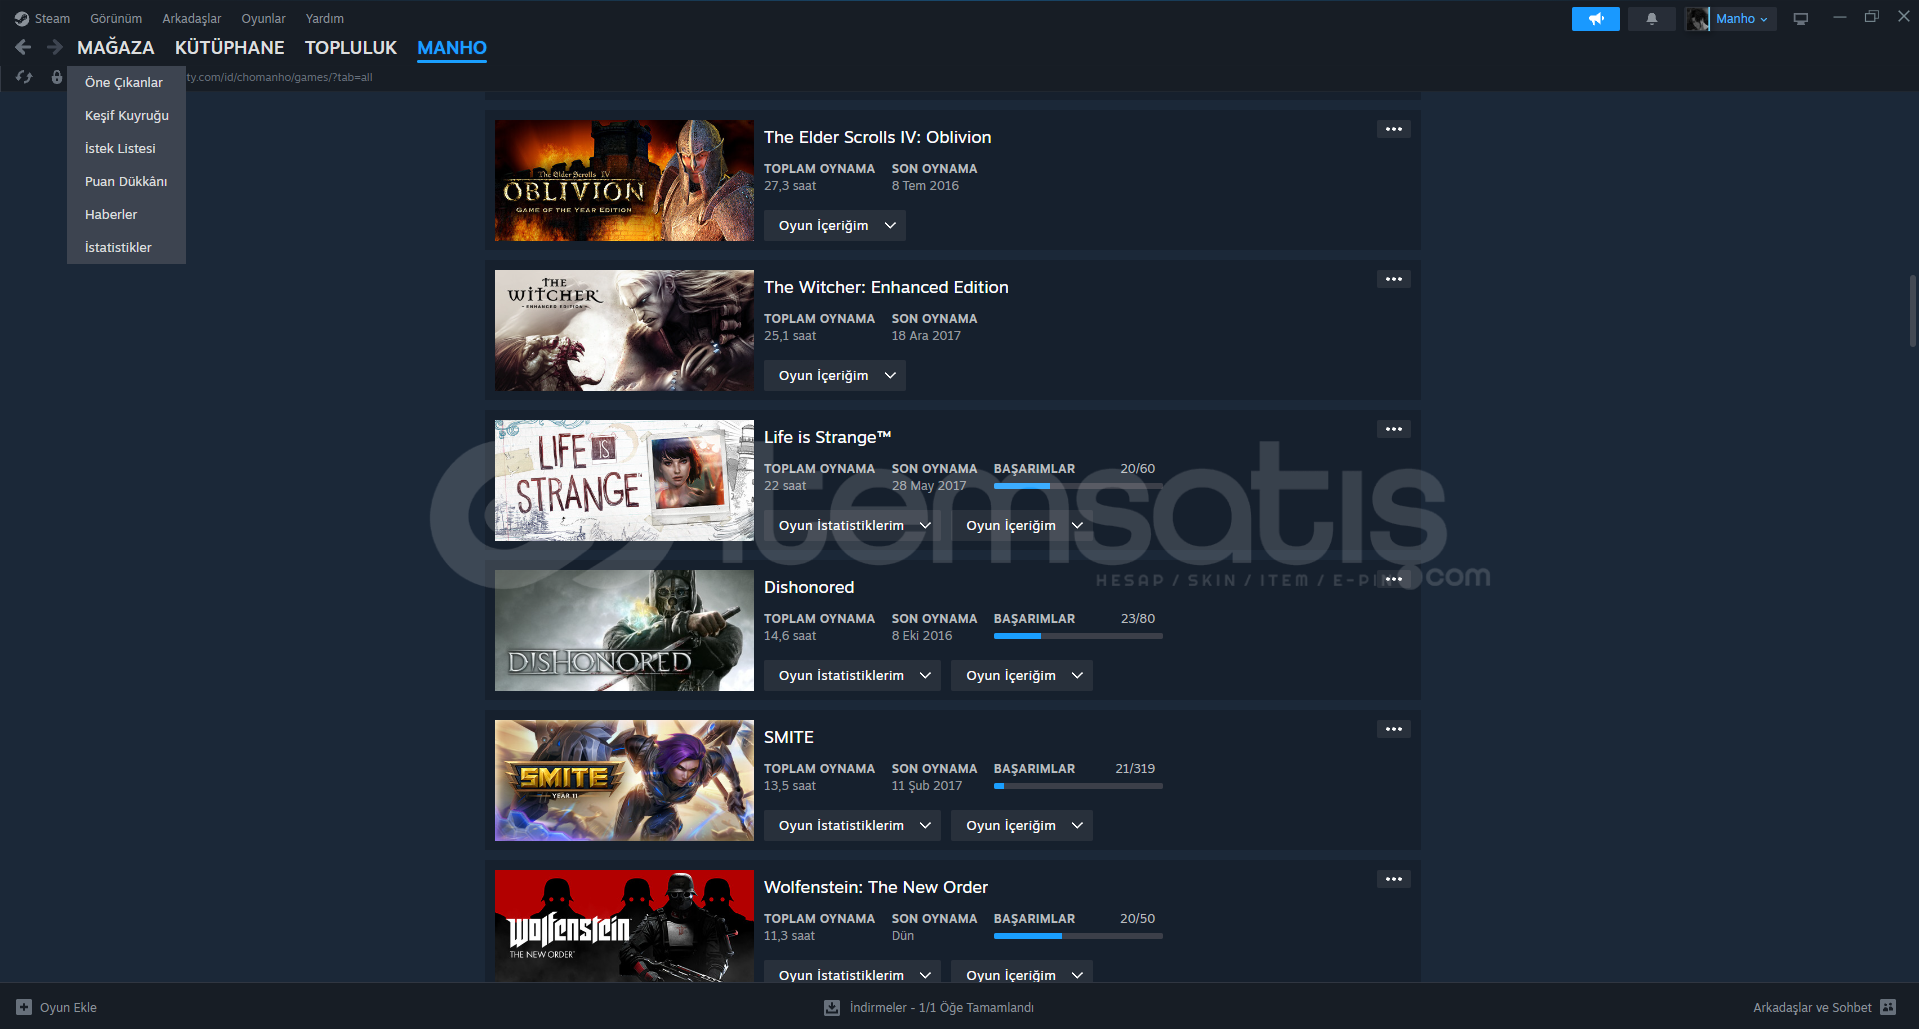
Task: Open the three-dot menu for Oblivion
Action: tap(1394, 129)
